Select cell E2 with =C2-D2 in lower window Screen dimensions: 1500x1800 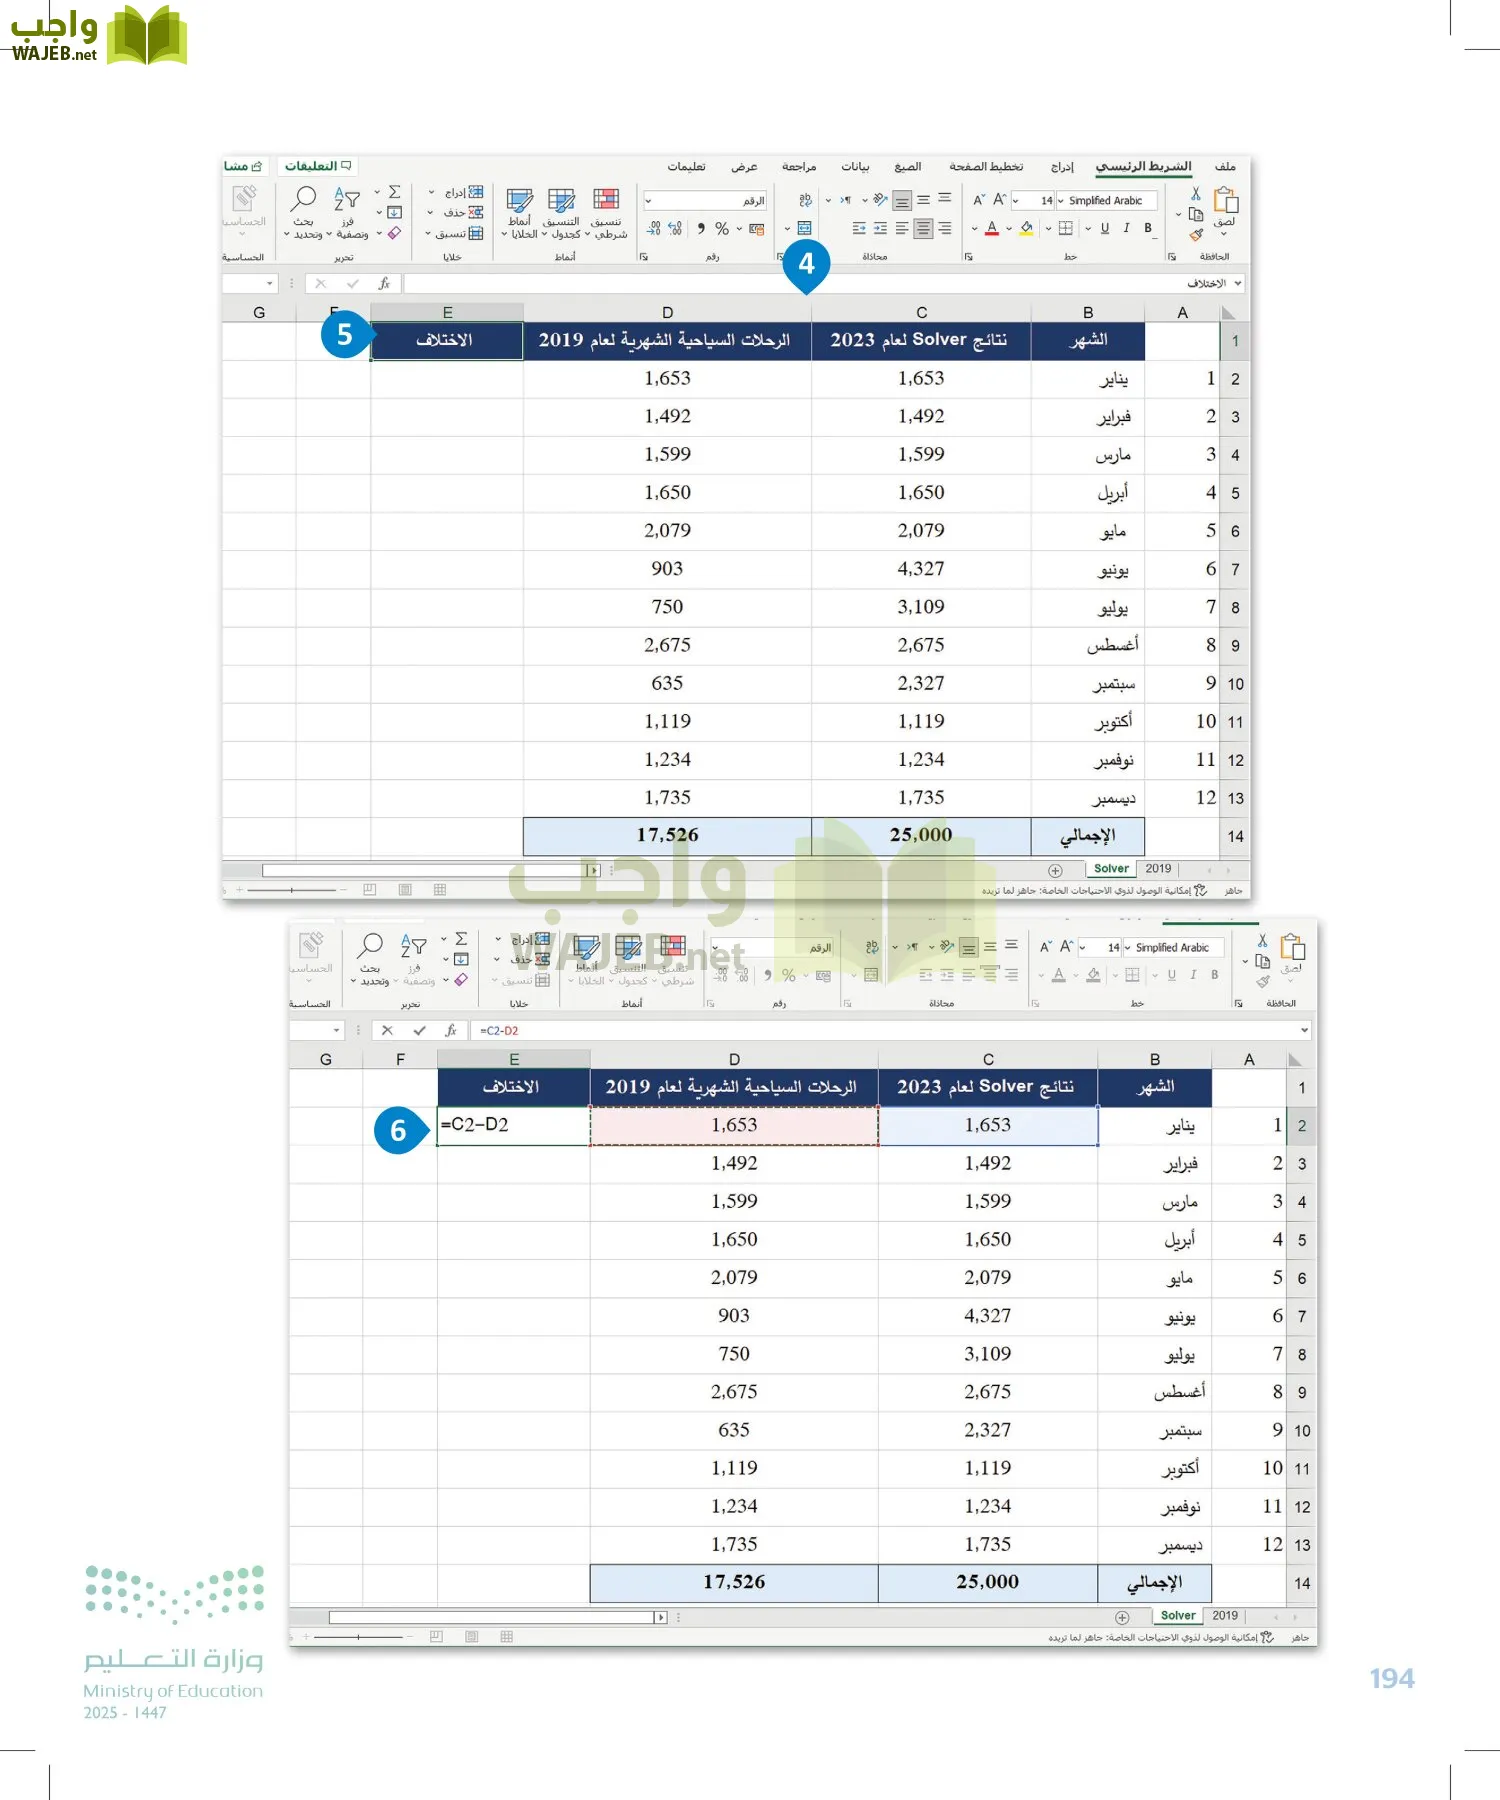[514, 1125]
